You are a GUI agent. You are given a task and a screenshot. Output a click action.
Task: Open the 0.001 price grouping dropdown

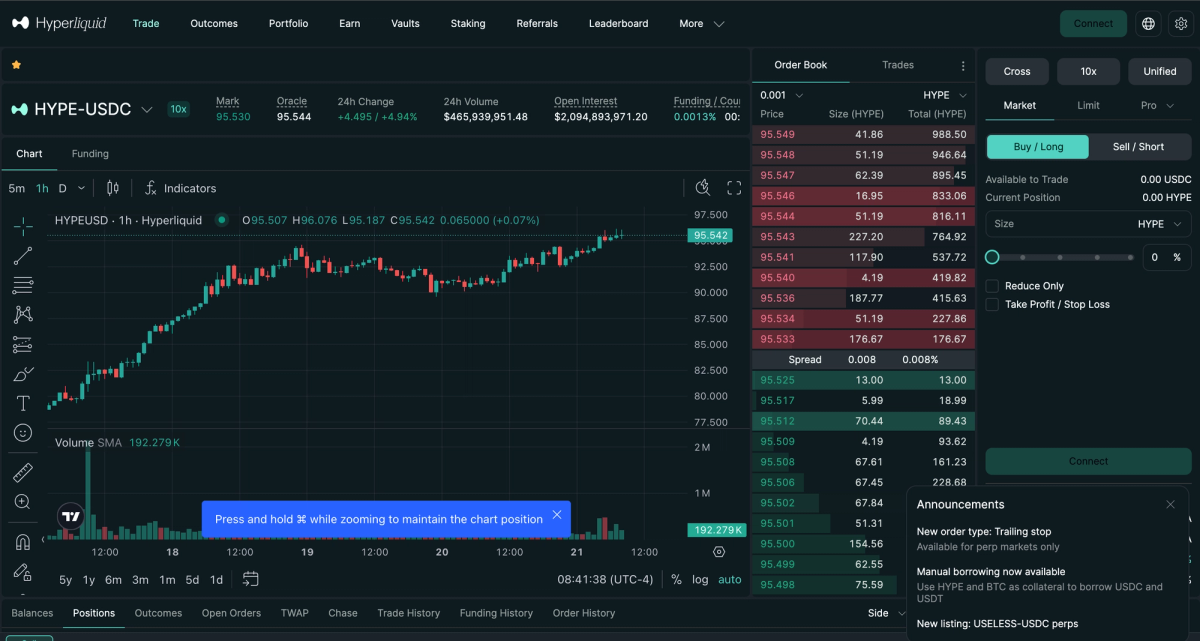(782, 95)
